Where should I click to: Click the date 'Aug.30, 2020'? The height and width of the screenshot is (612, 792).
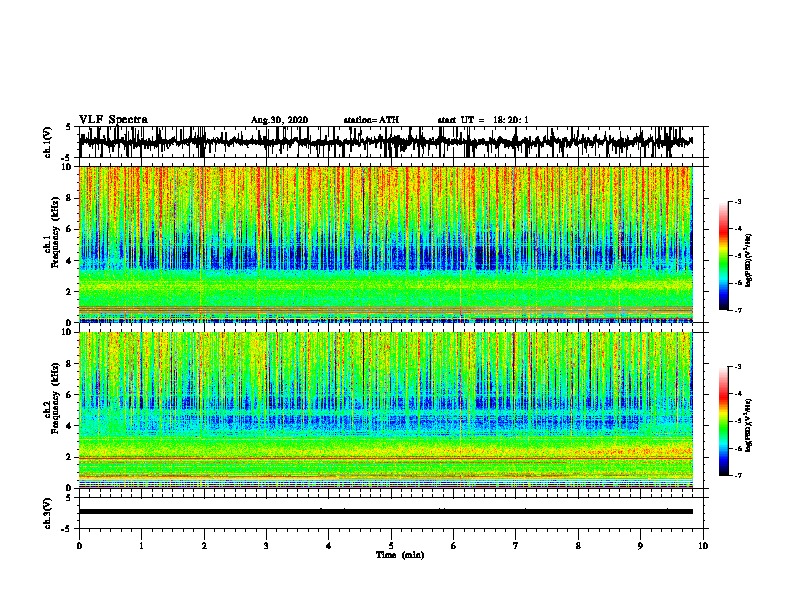tap(279, 120)
